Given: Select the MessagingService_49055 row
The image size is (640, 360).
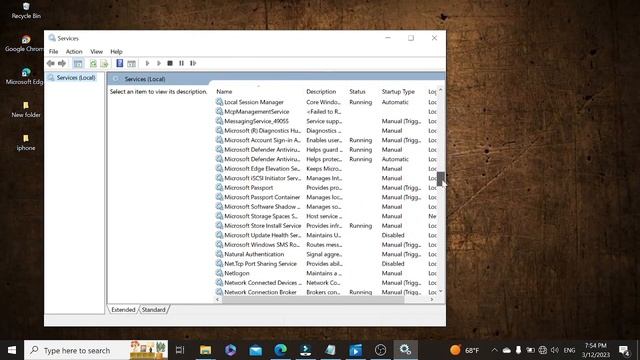Looking at the screenshot, I should pyautogui.click(x=325, y=121).
